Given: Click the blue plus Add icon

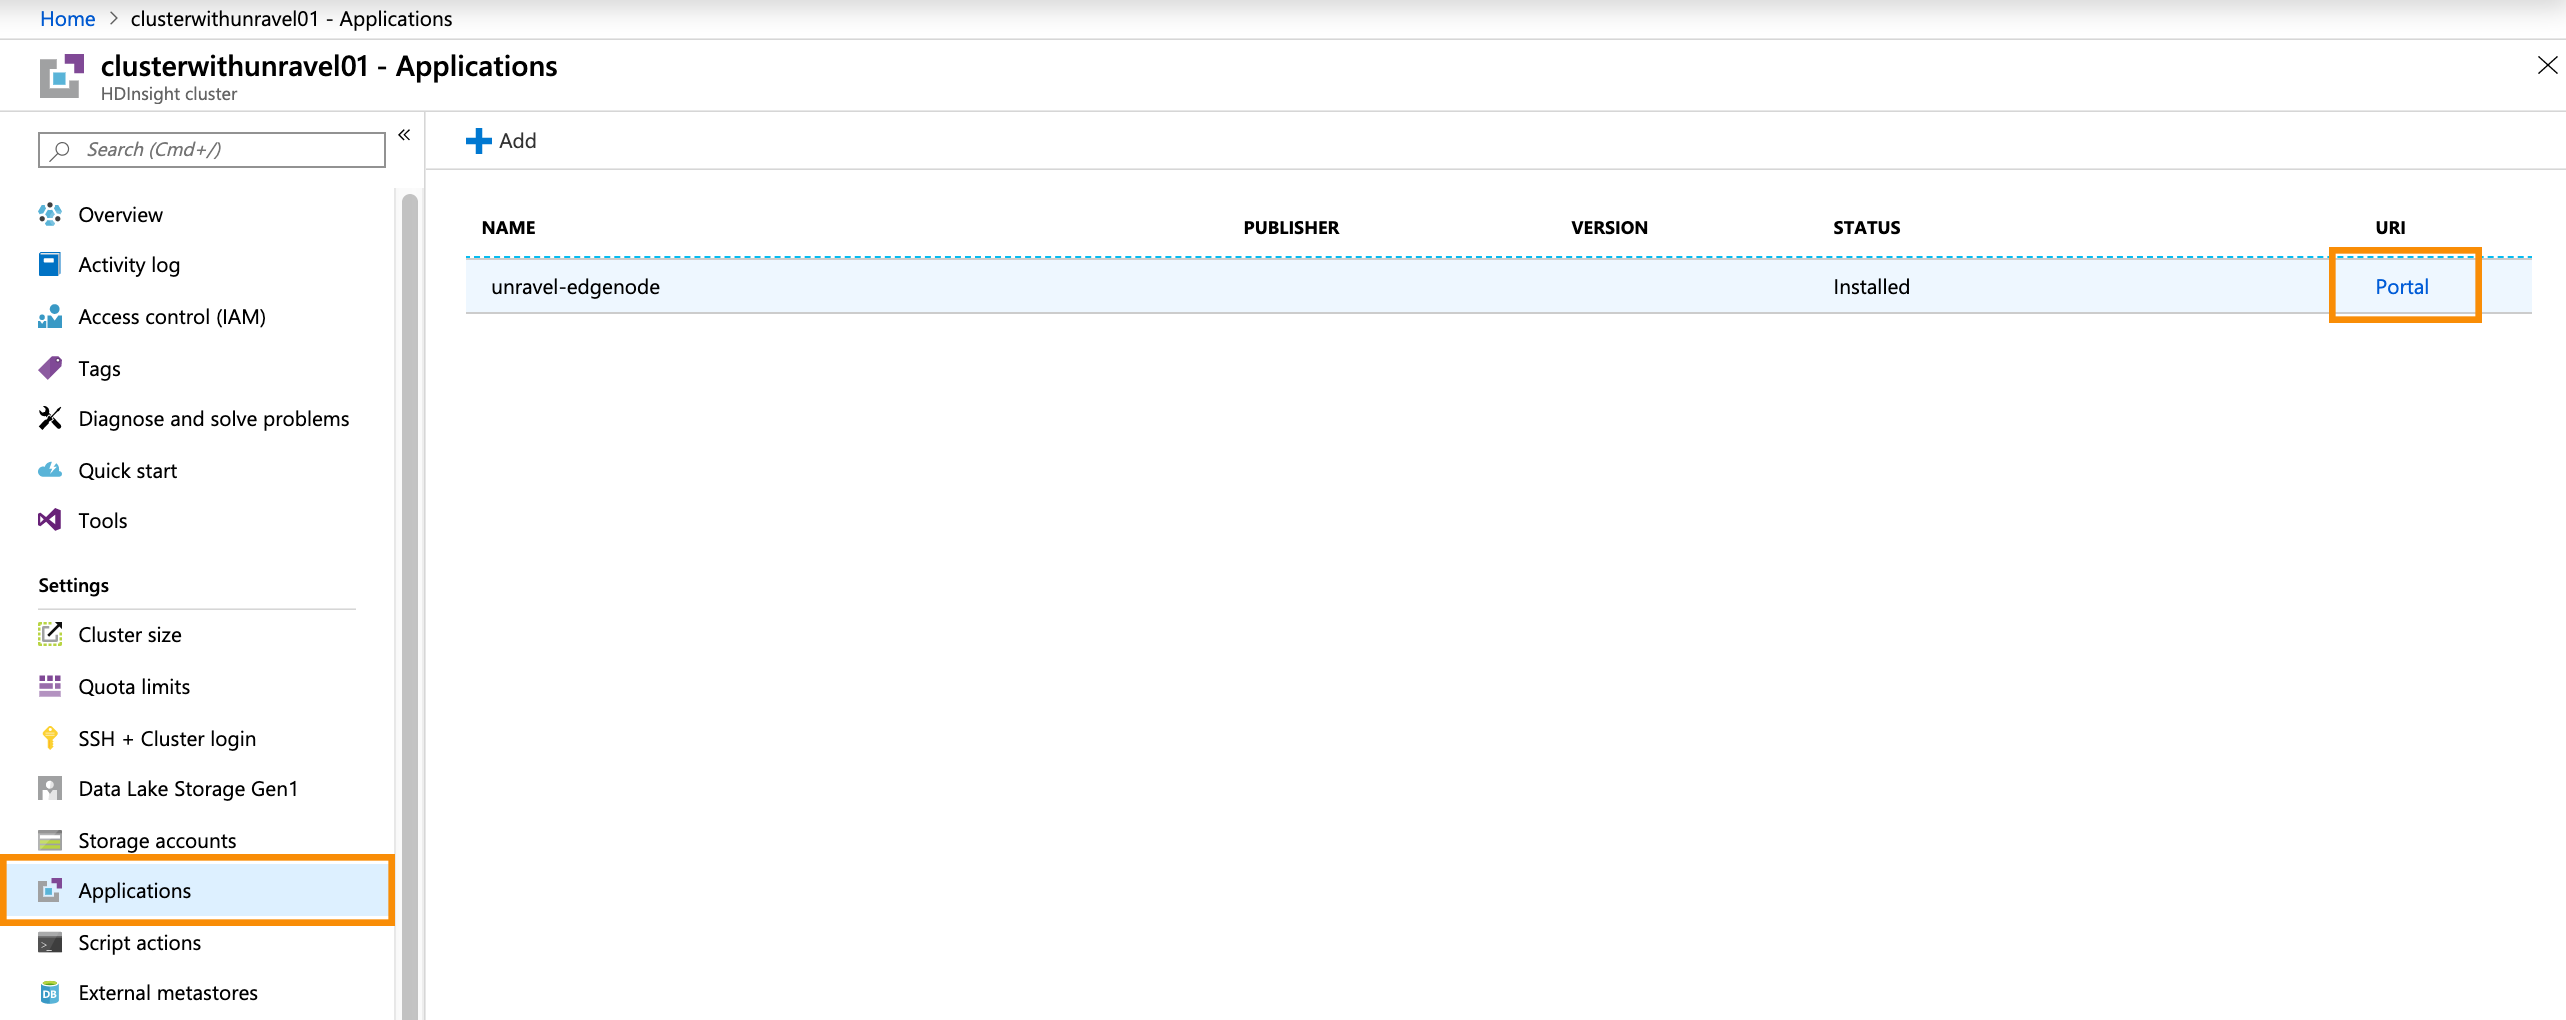Looking at the screenshot, I should coord(479,141).
